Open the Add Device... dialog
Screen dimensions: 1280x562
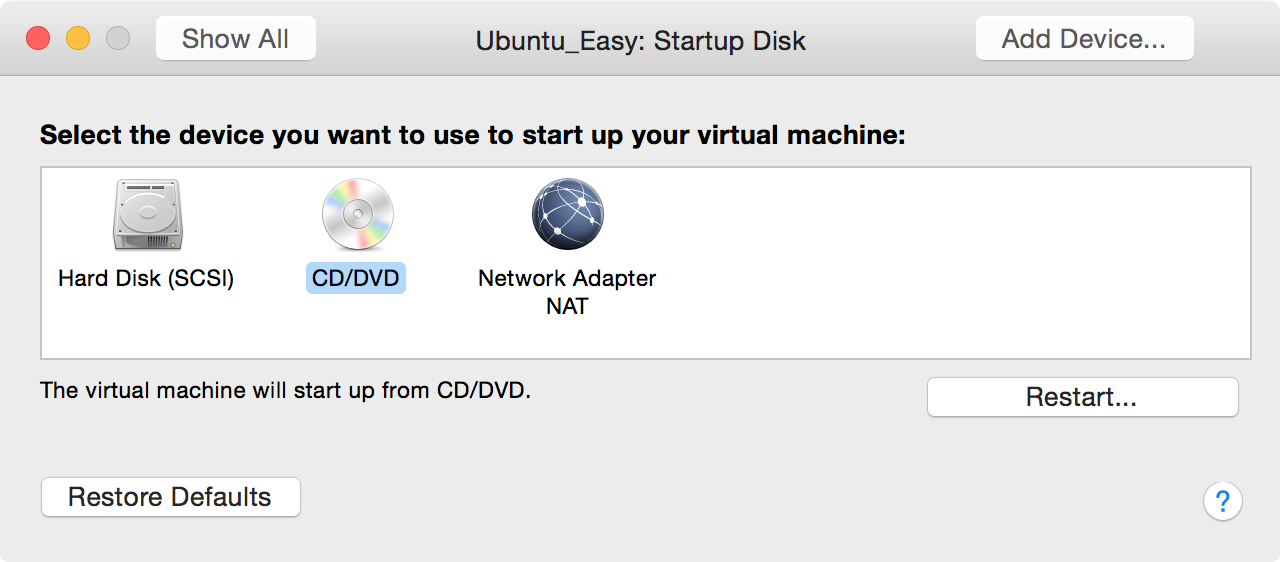point(1084,38)
